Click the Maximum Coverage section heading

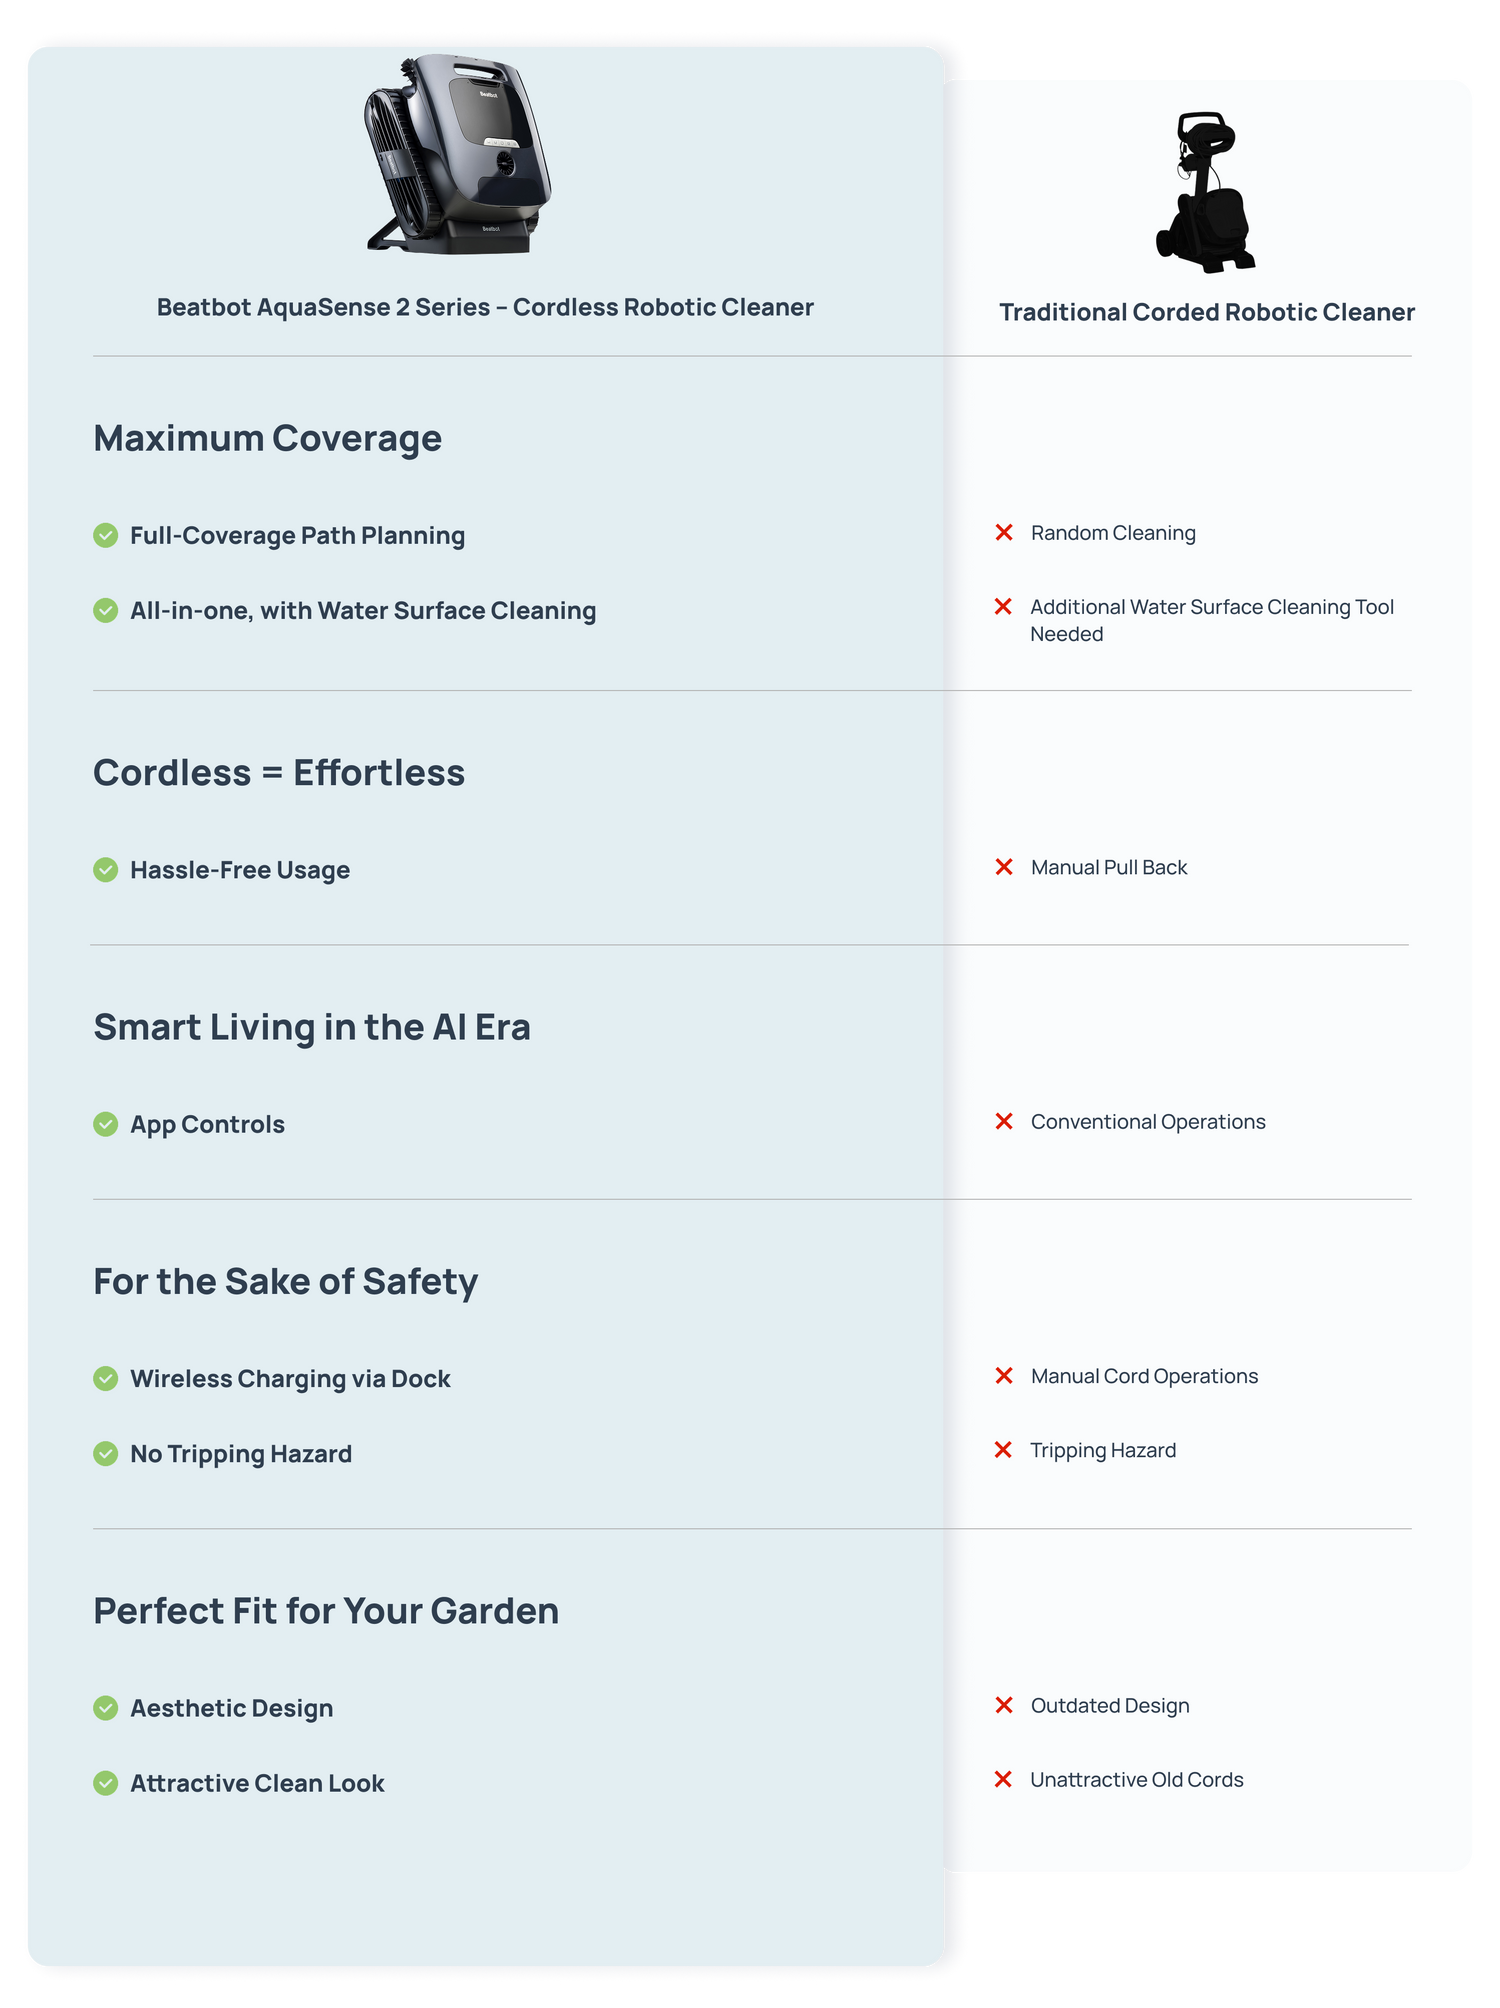[x=268, y=439]
